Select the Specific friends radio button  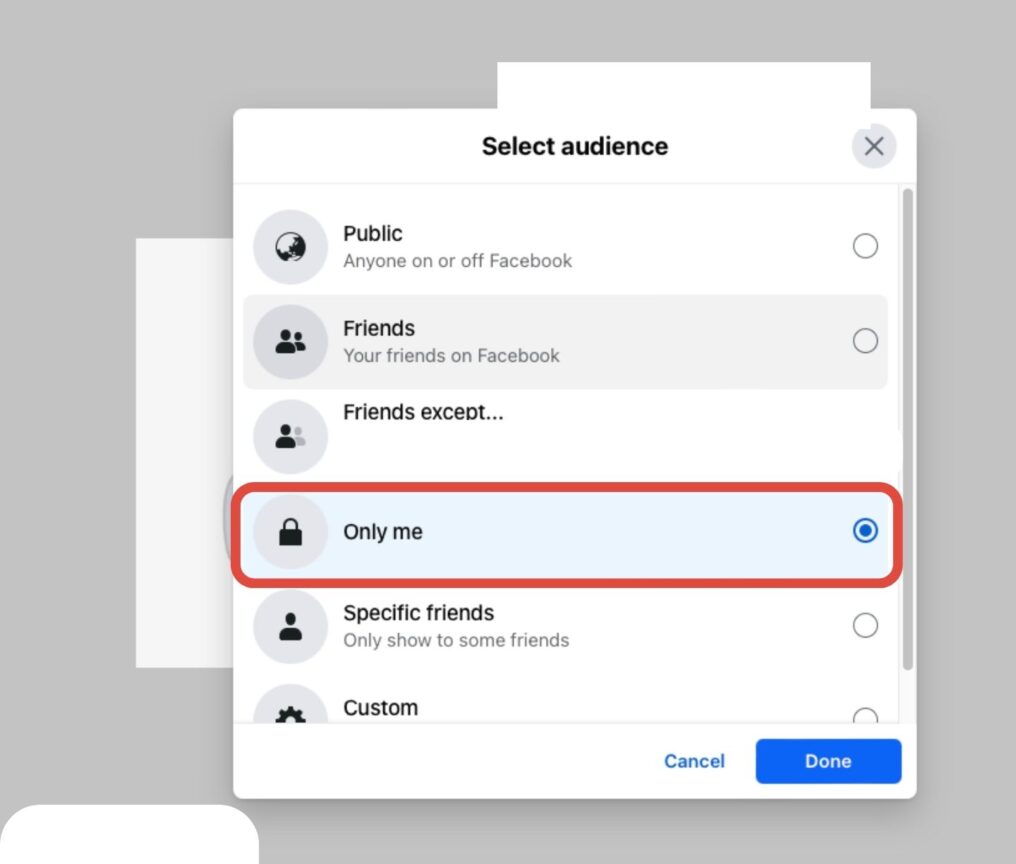pos(865,625)
